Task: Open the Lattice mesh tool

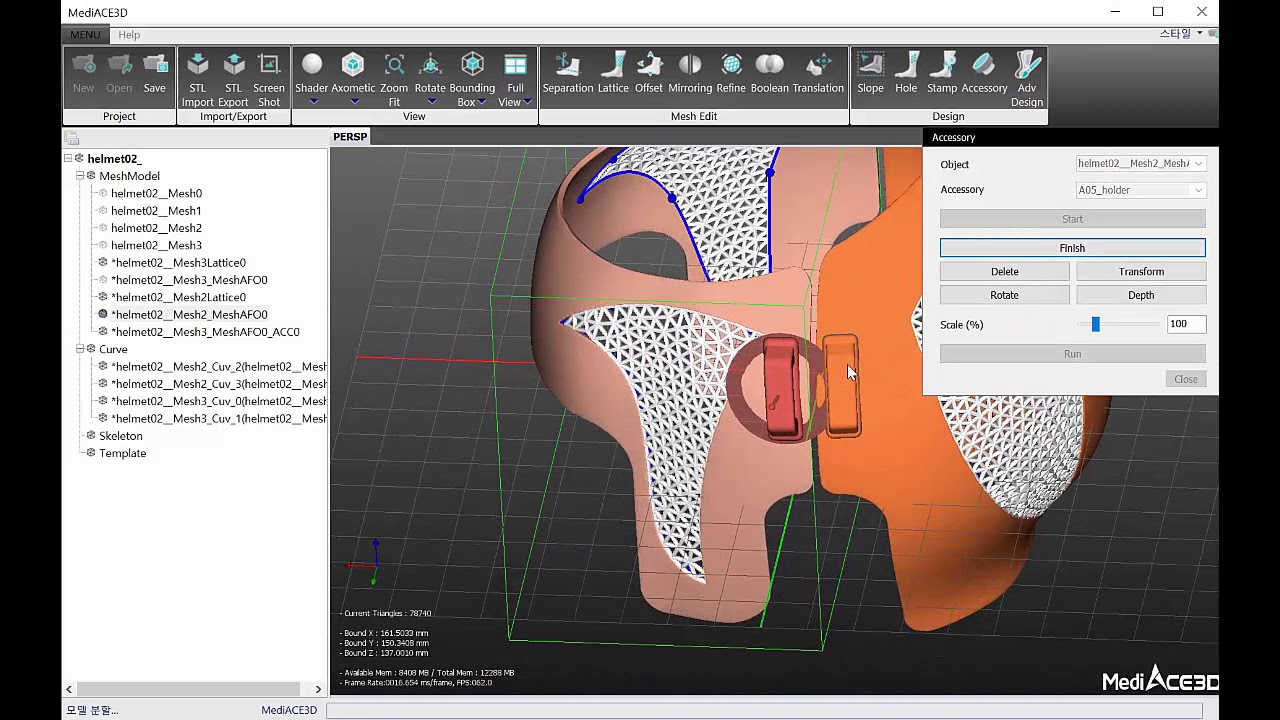Action: 613,75
